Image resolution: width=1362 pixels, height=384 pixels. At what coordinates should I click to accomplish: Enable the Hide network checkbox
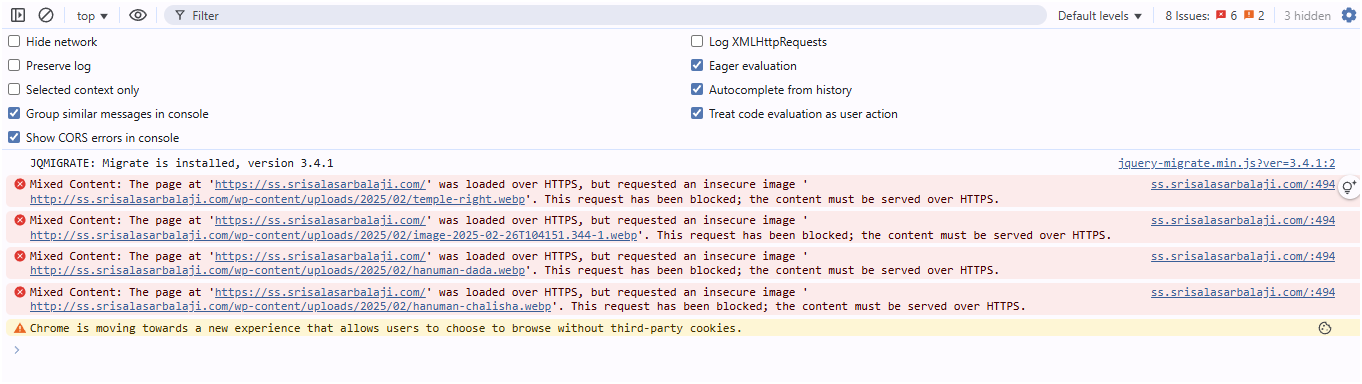[14, 42]
